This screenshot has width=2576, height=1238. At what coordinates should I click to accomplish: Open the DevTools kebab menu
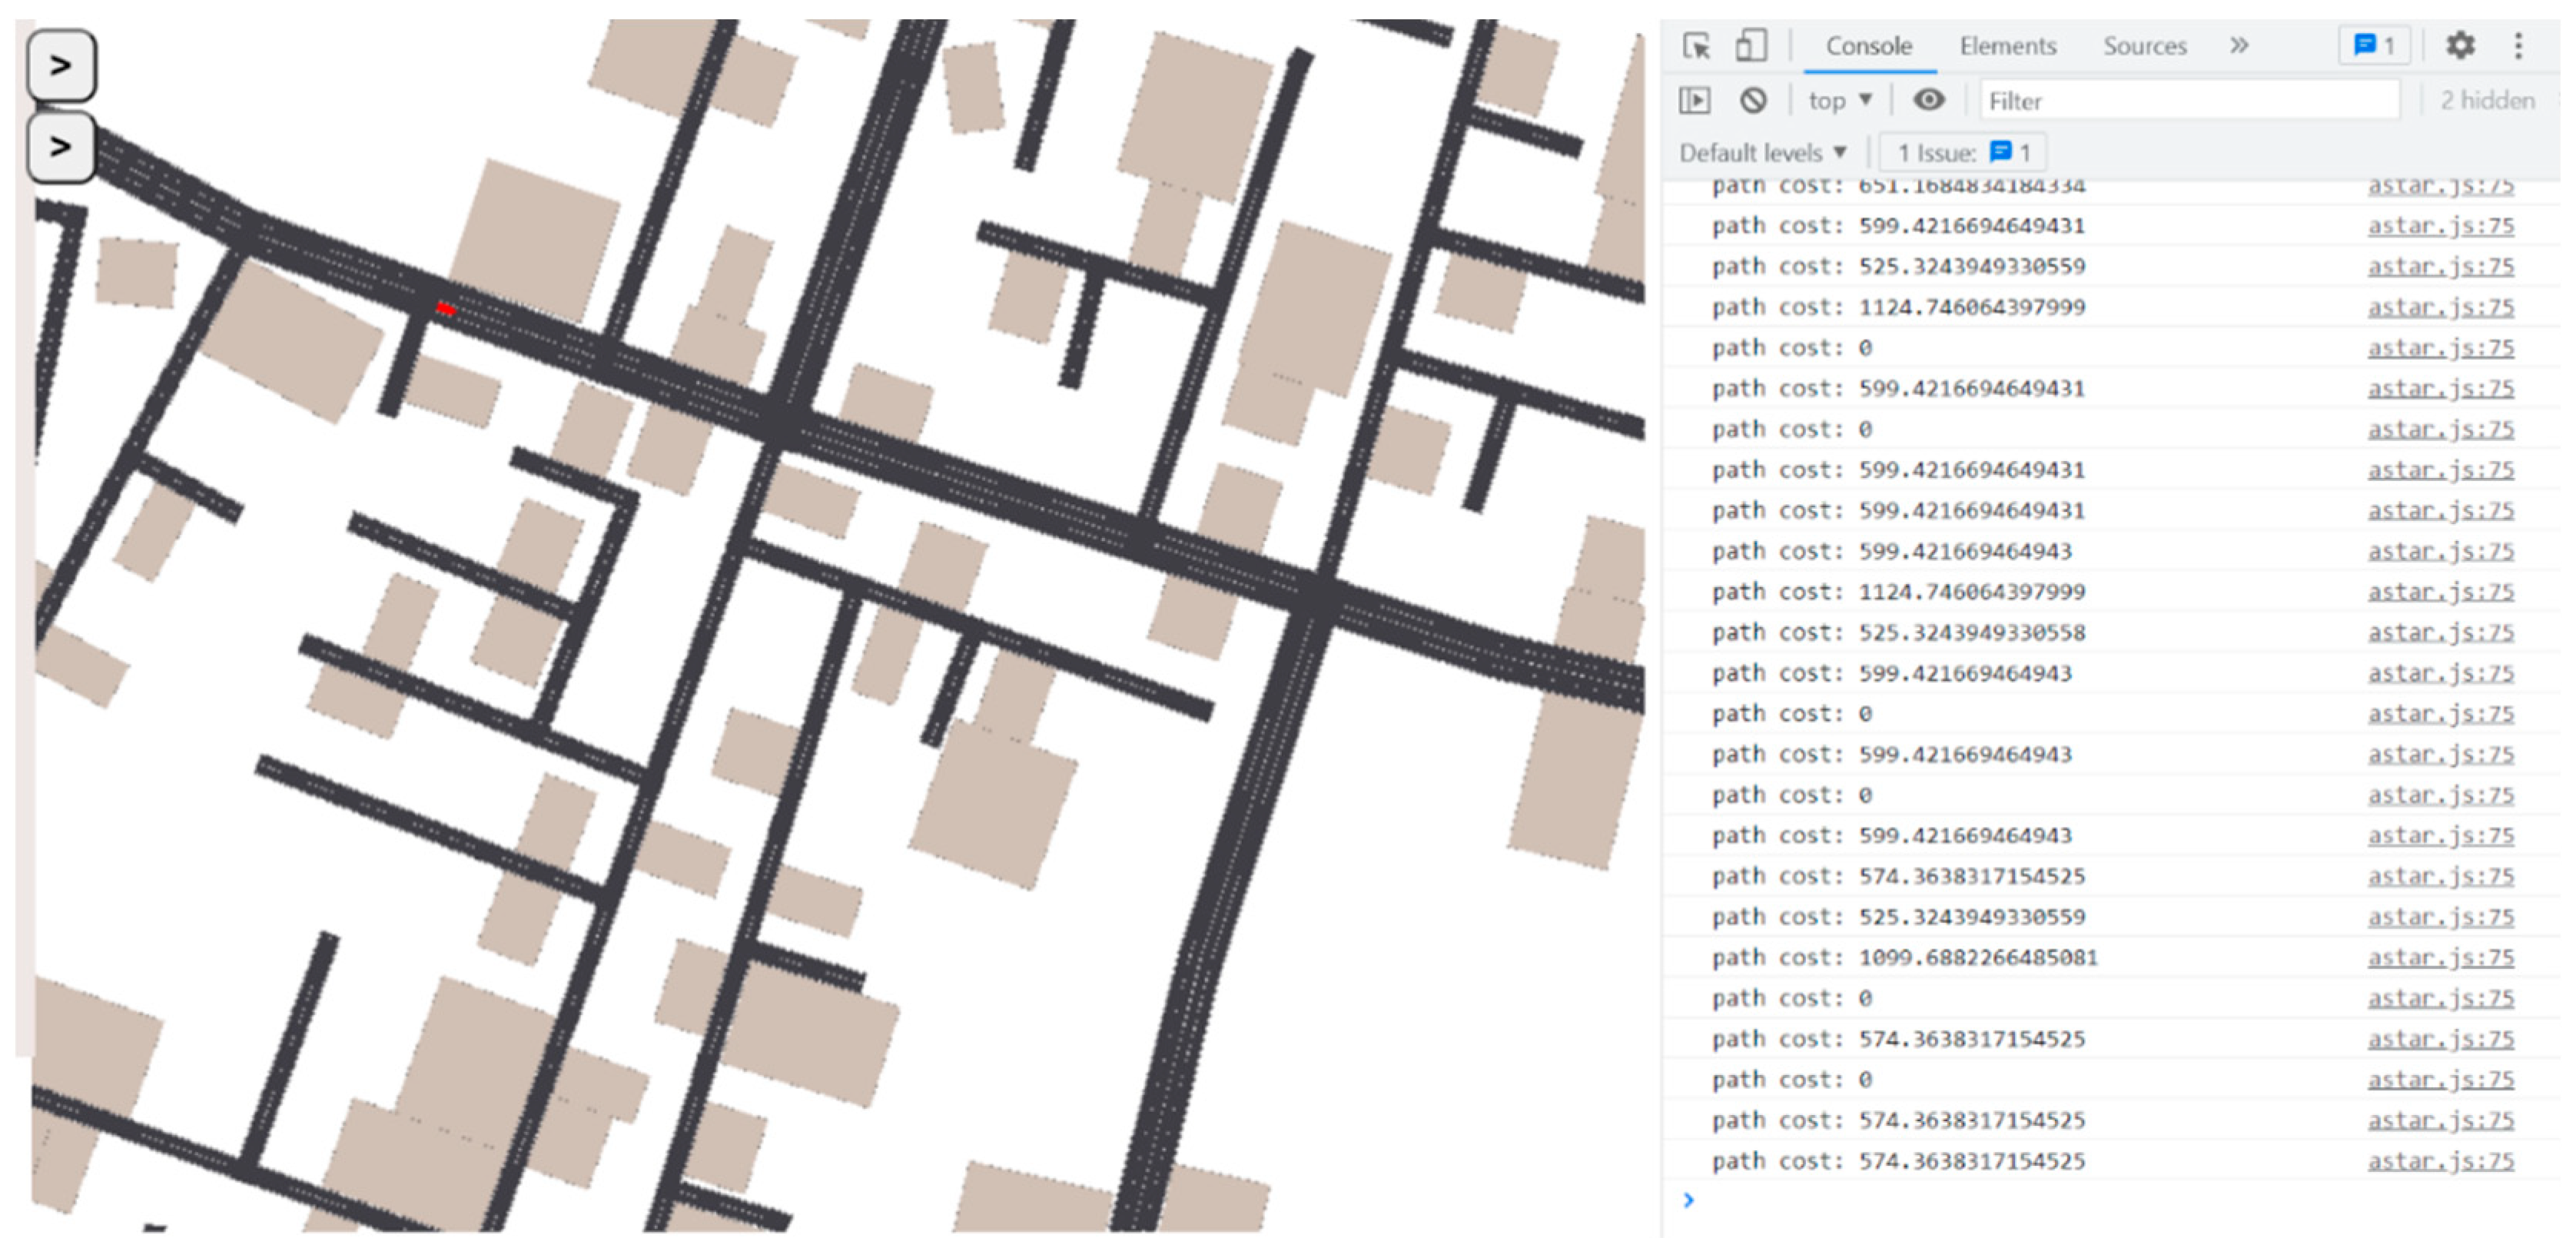click(x=2518, y=46)
